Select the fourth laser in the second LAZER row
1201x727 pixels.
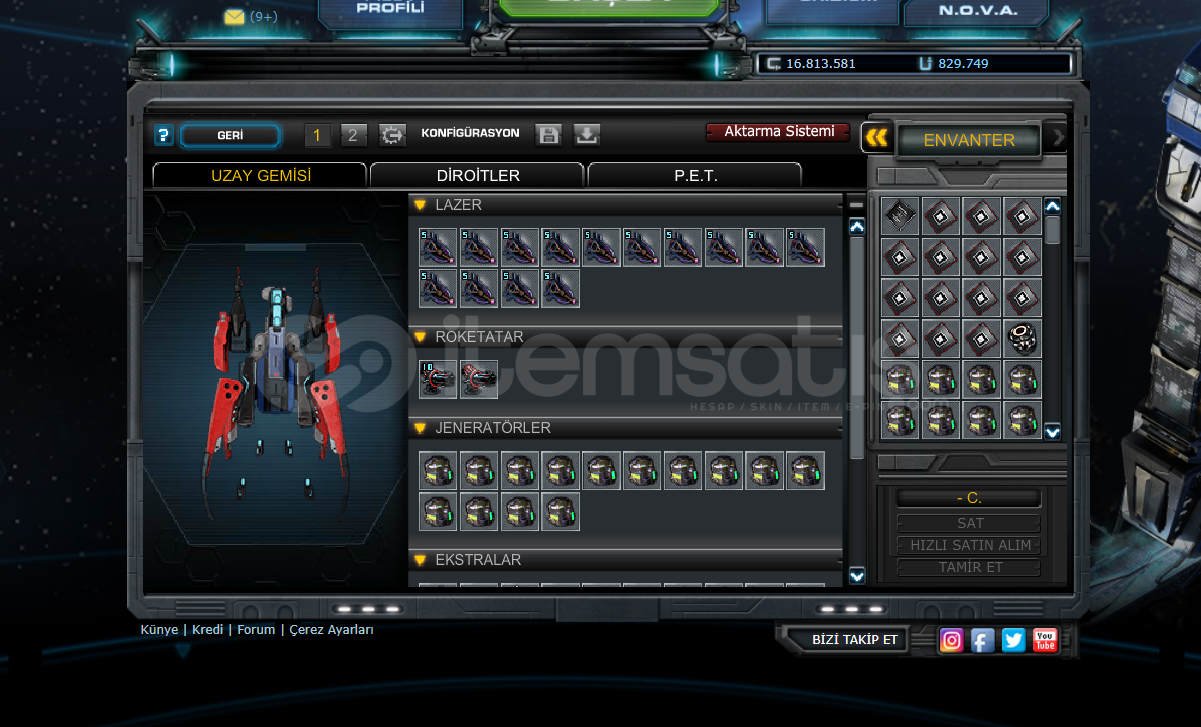(x=561, y=288)
